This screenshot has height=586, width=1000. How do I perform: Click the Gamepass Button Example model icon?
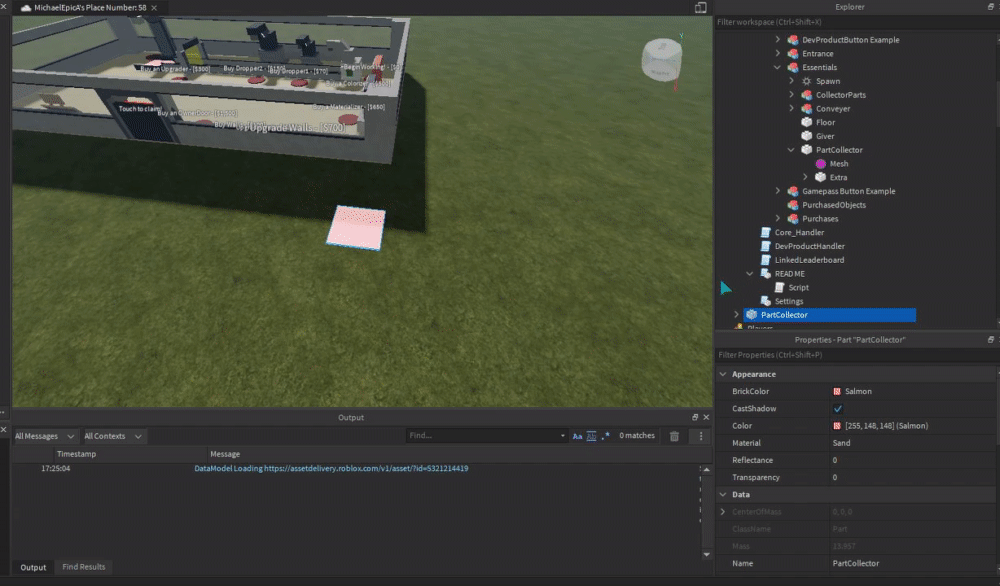click(793, 191)
